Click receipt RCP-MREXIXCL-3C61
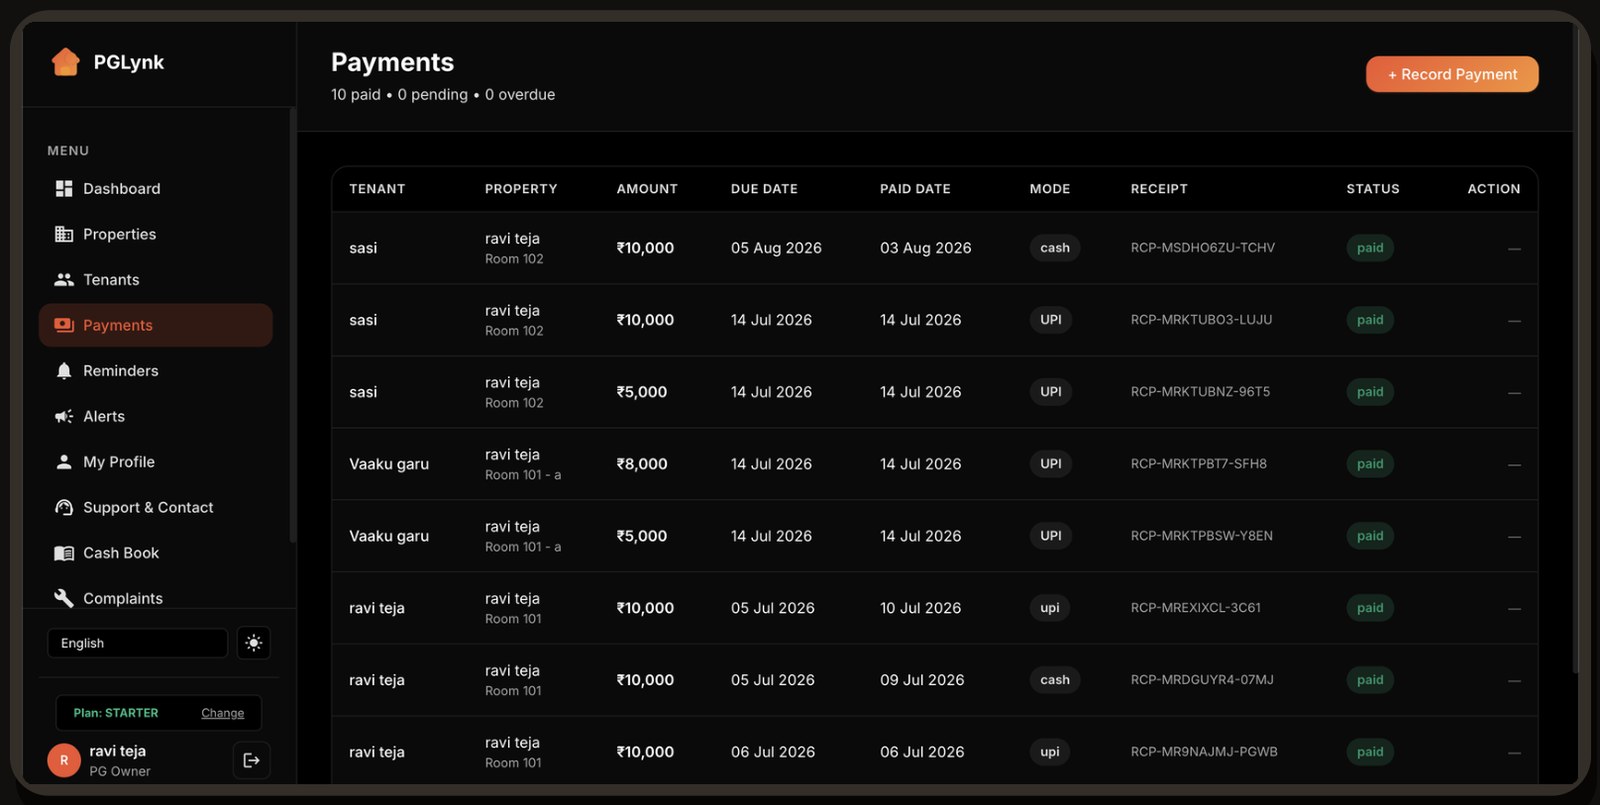 [x=1196, y=608]
